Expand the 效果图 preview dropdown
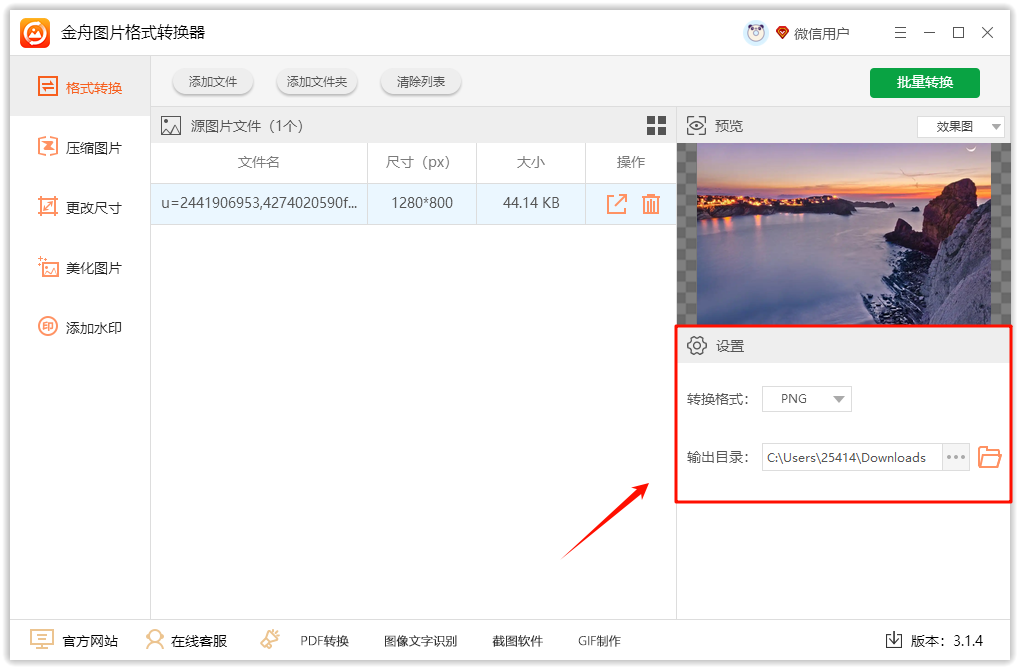1020x670 pixels. 961,126
